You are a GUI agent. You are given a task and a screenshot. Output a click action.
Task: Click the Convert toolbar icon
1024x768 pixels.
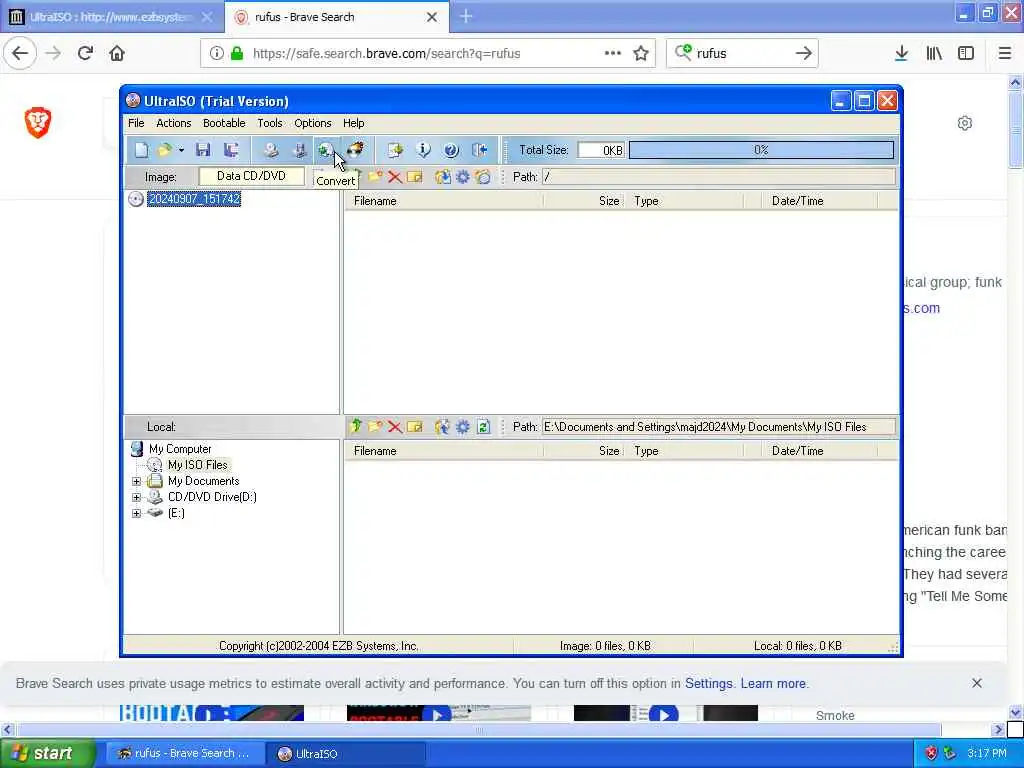325,150
